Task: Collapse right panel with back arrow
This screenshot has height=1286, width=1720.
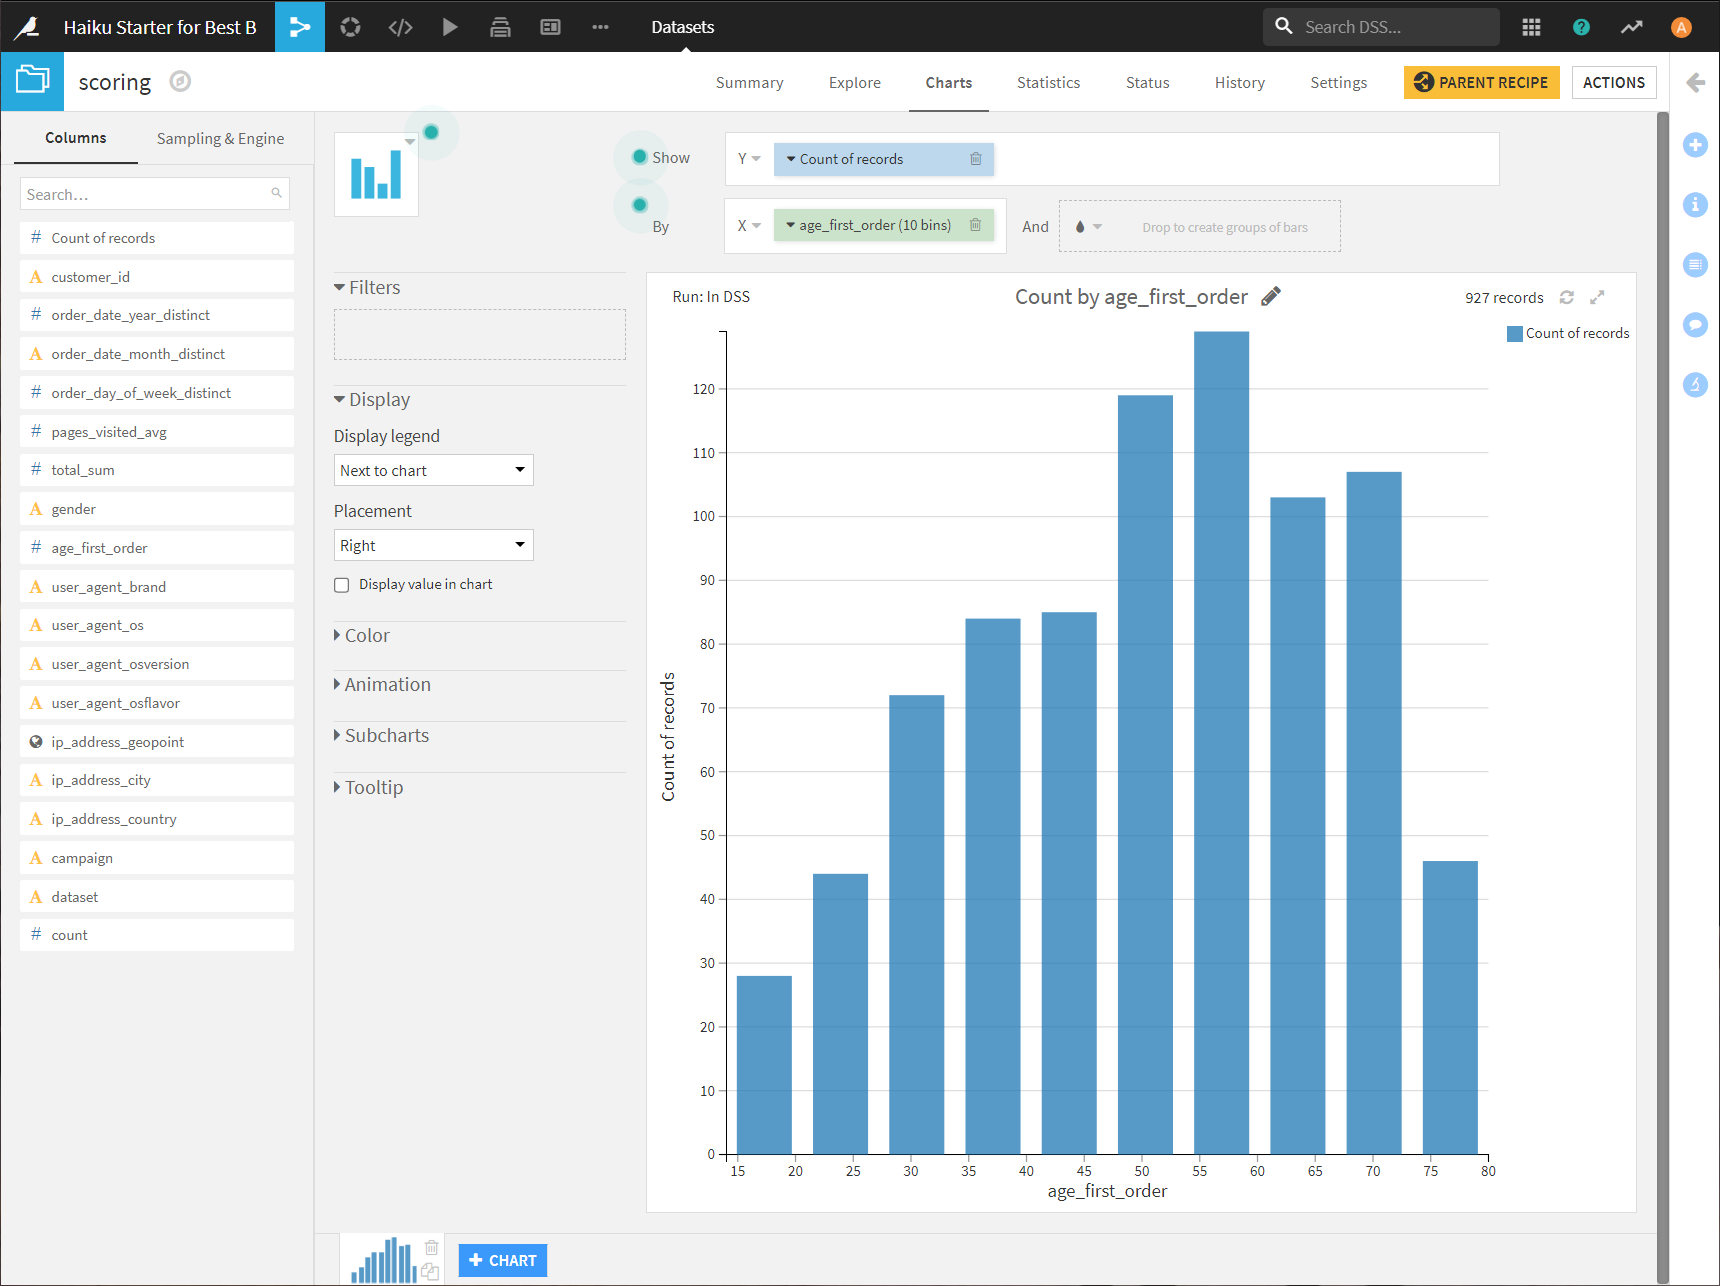Action: pyautogui.click(x=1695, y=82)
